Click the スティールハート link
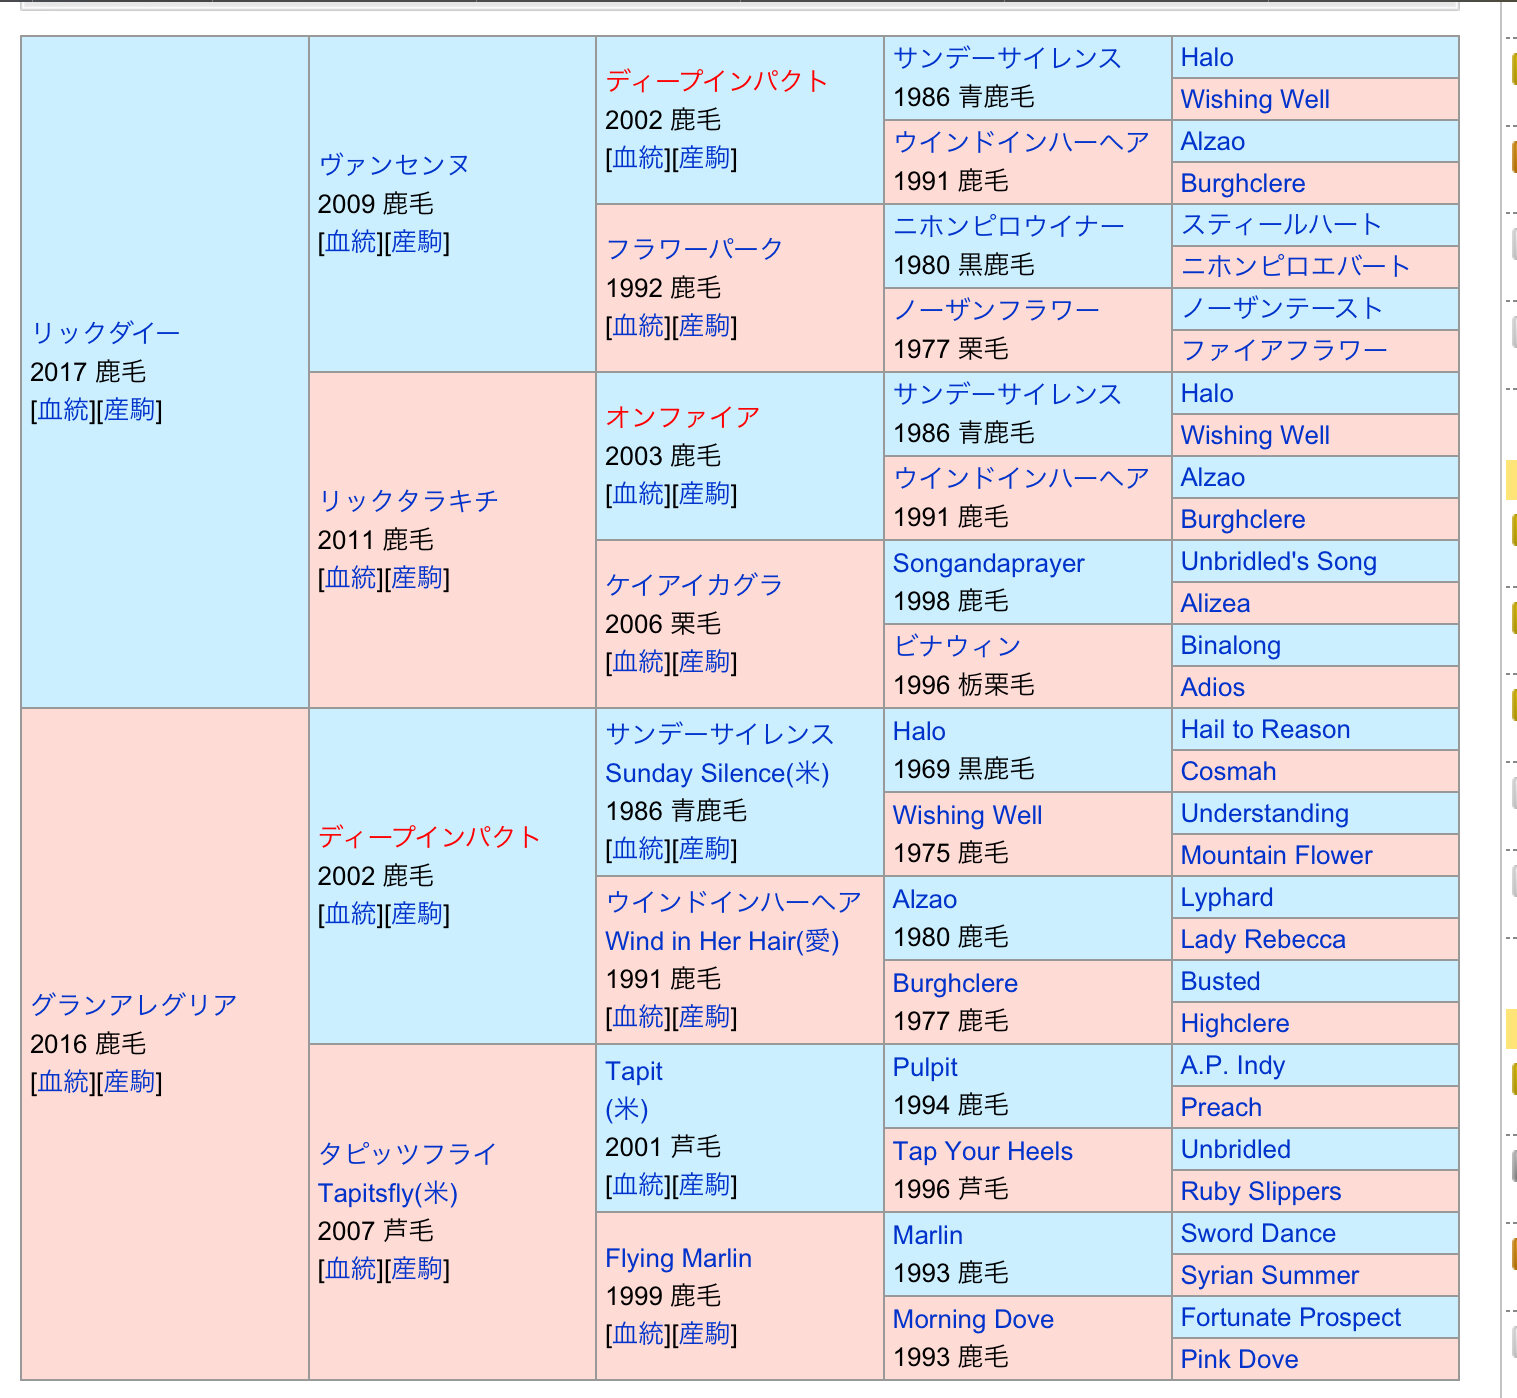Image resolution: width=1517 pixels, height=1398 pixels. [1281, 225]
